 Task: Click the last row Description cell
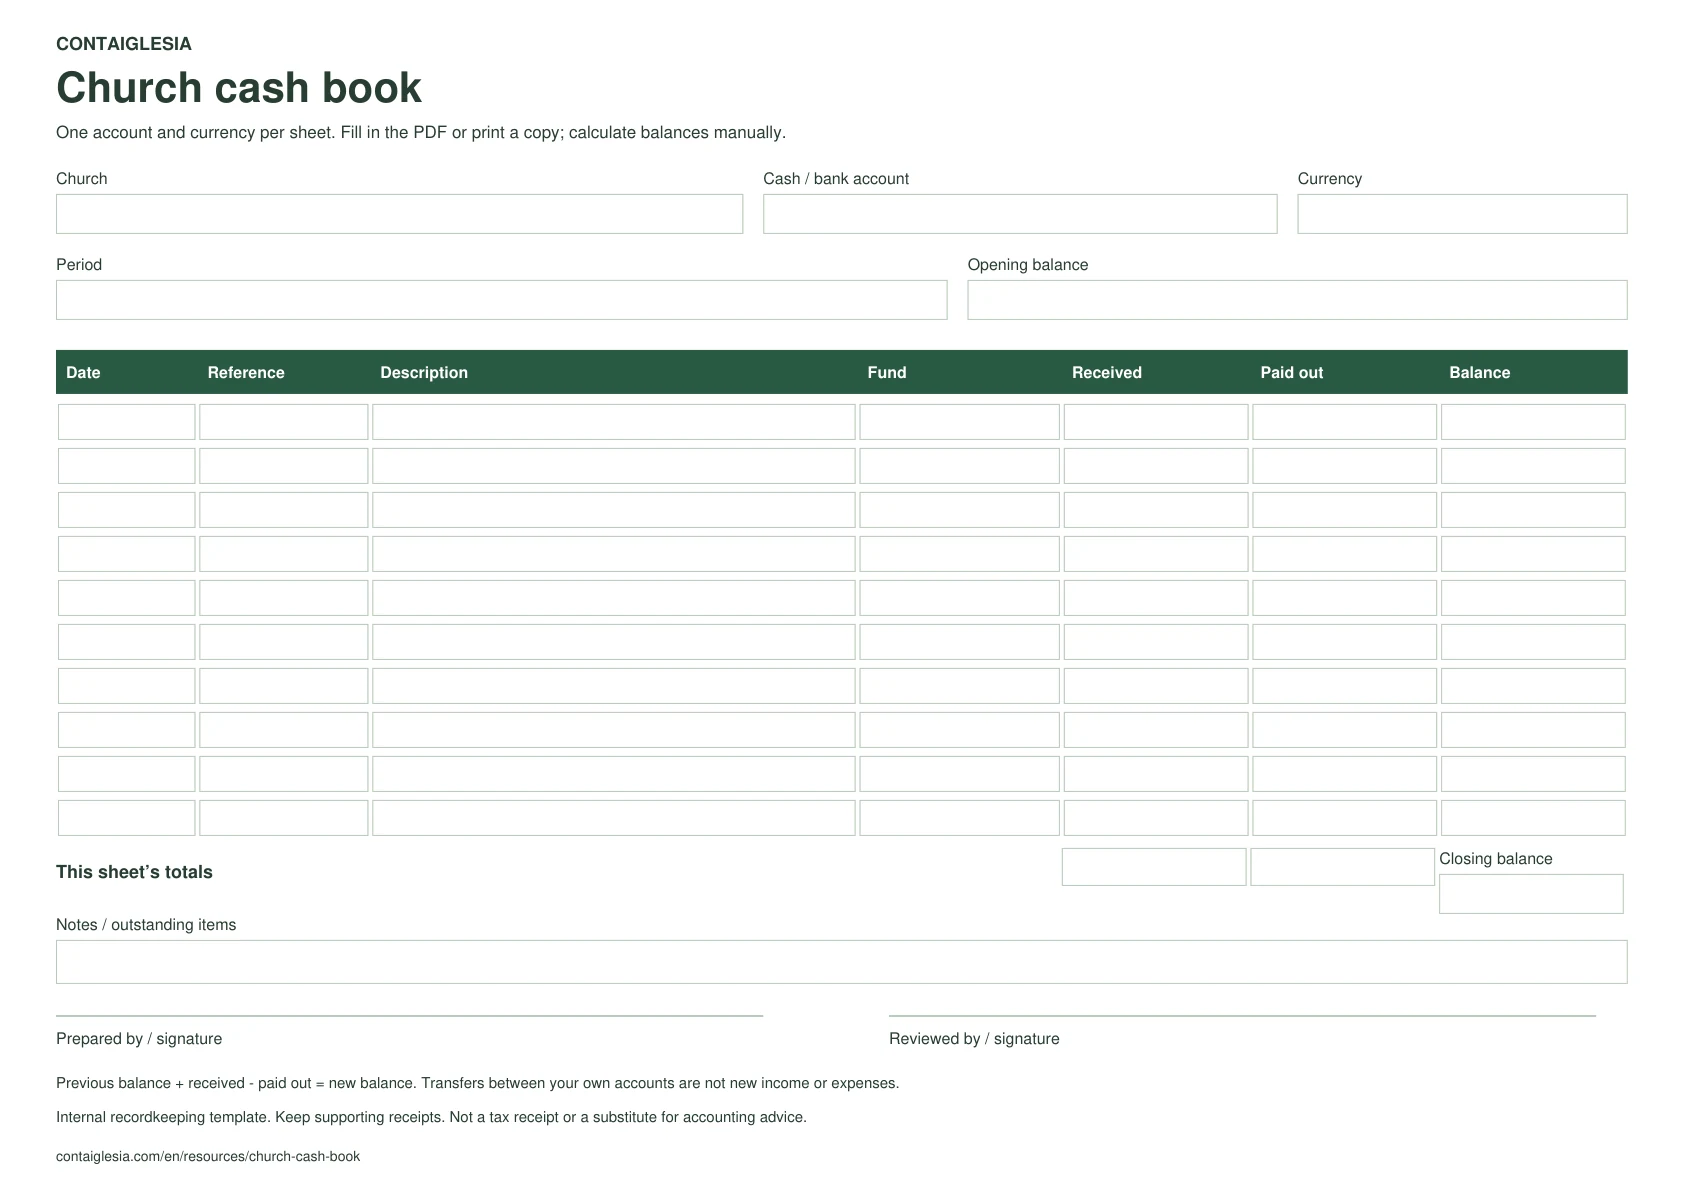614,818
